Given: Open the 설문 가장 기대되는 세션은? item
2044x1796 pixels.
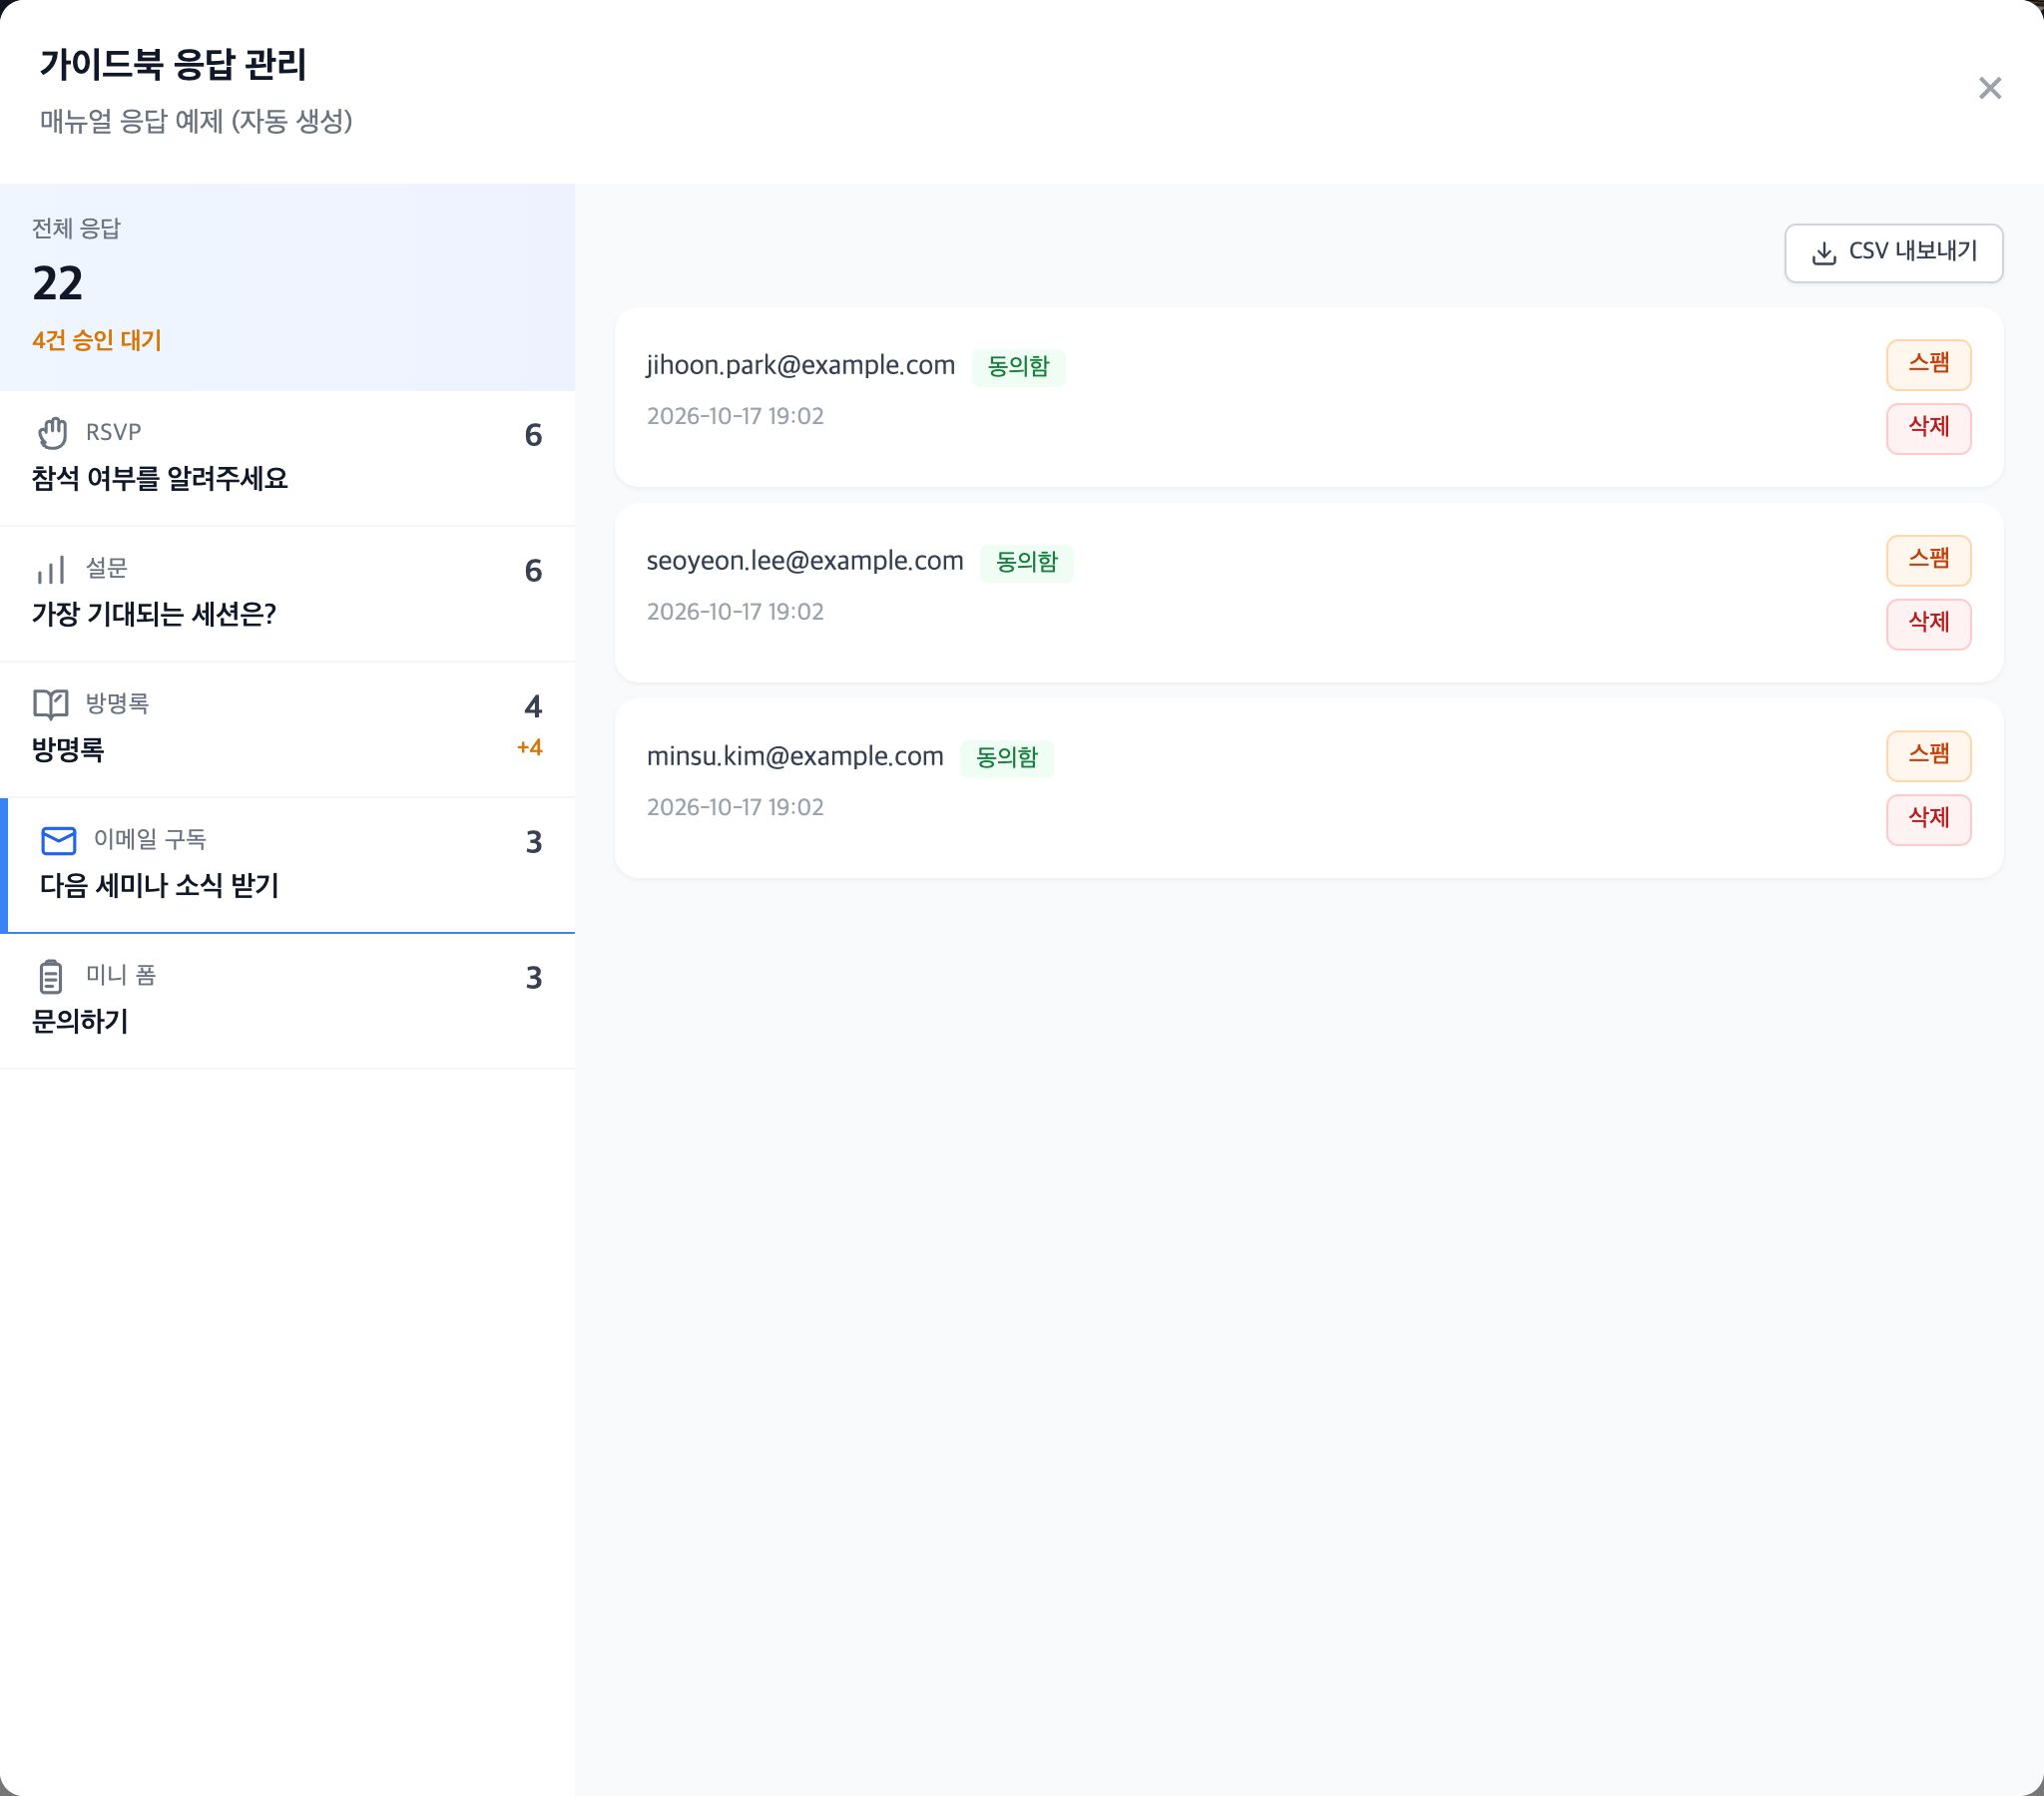Looking at the screenshot, I should point(287,594).
